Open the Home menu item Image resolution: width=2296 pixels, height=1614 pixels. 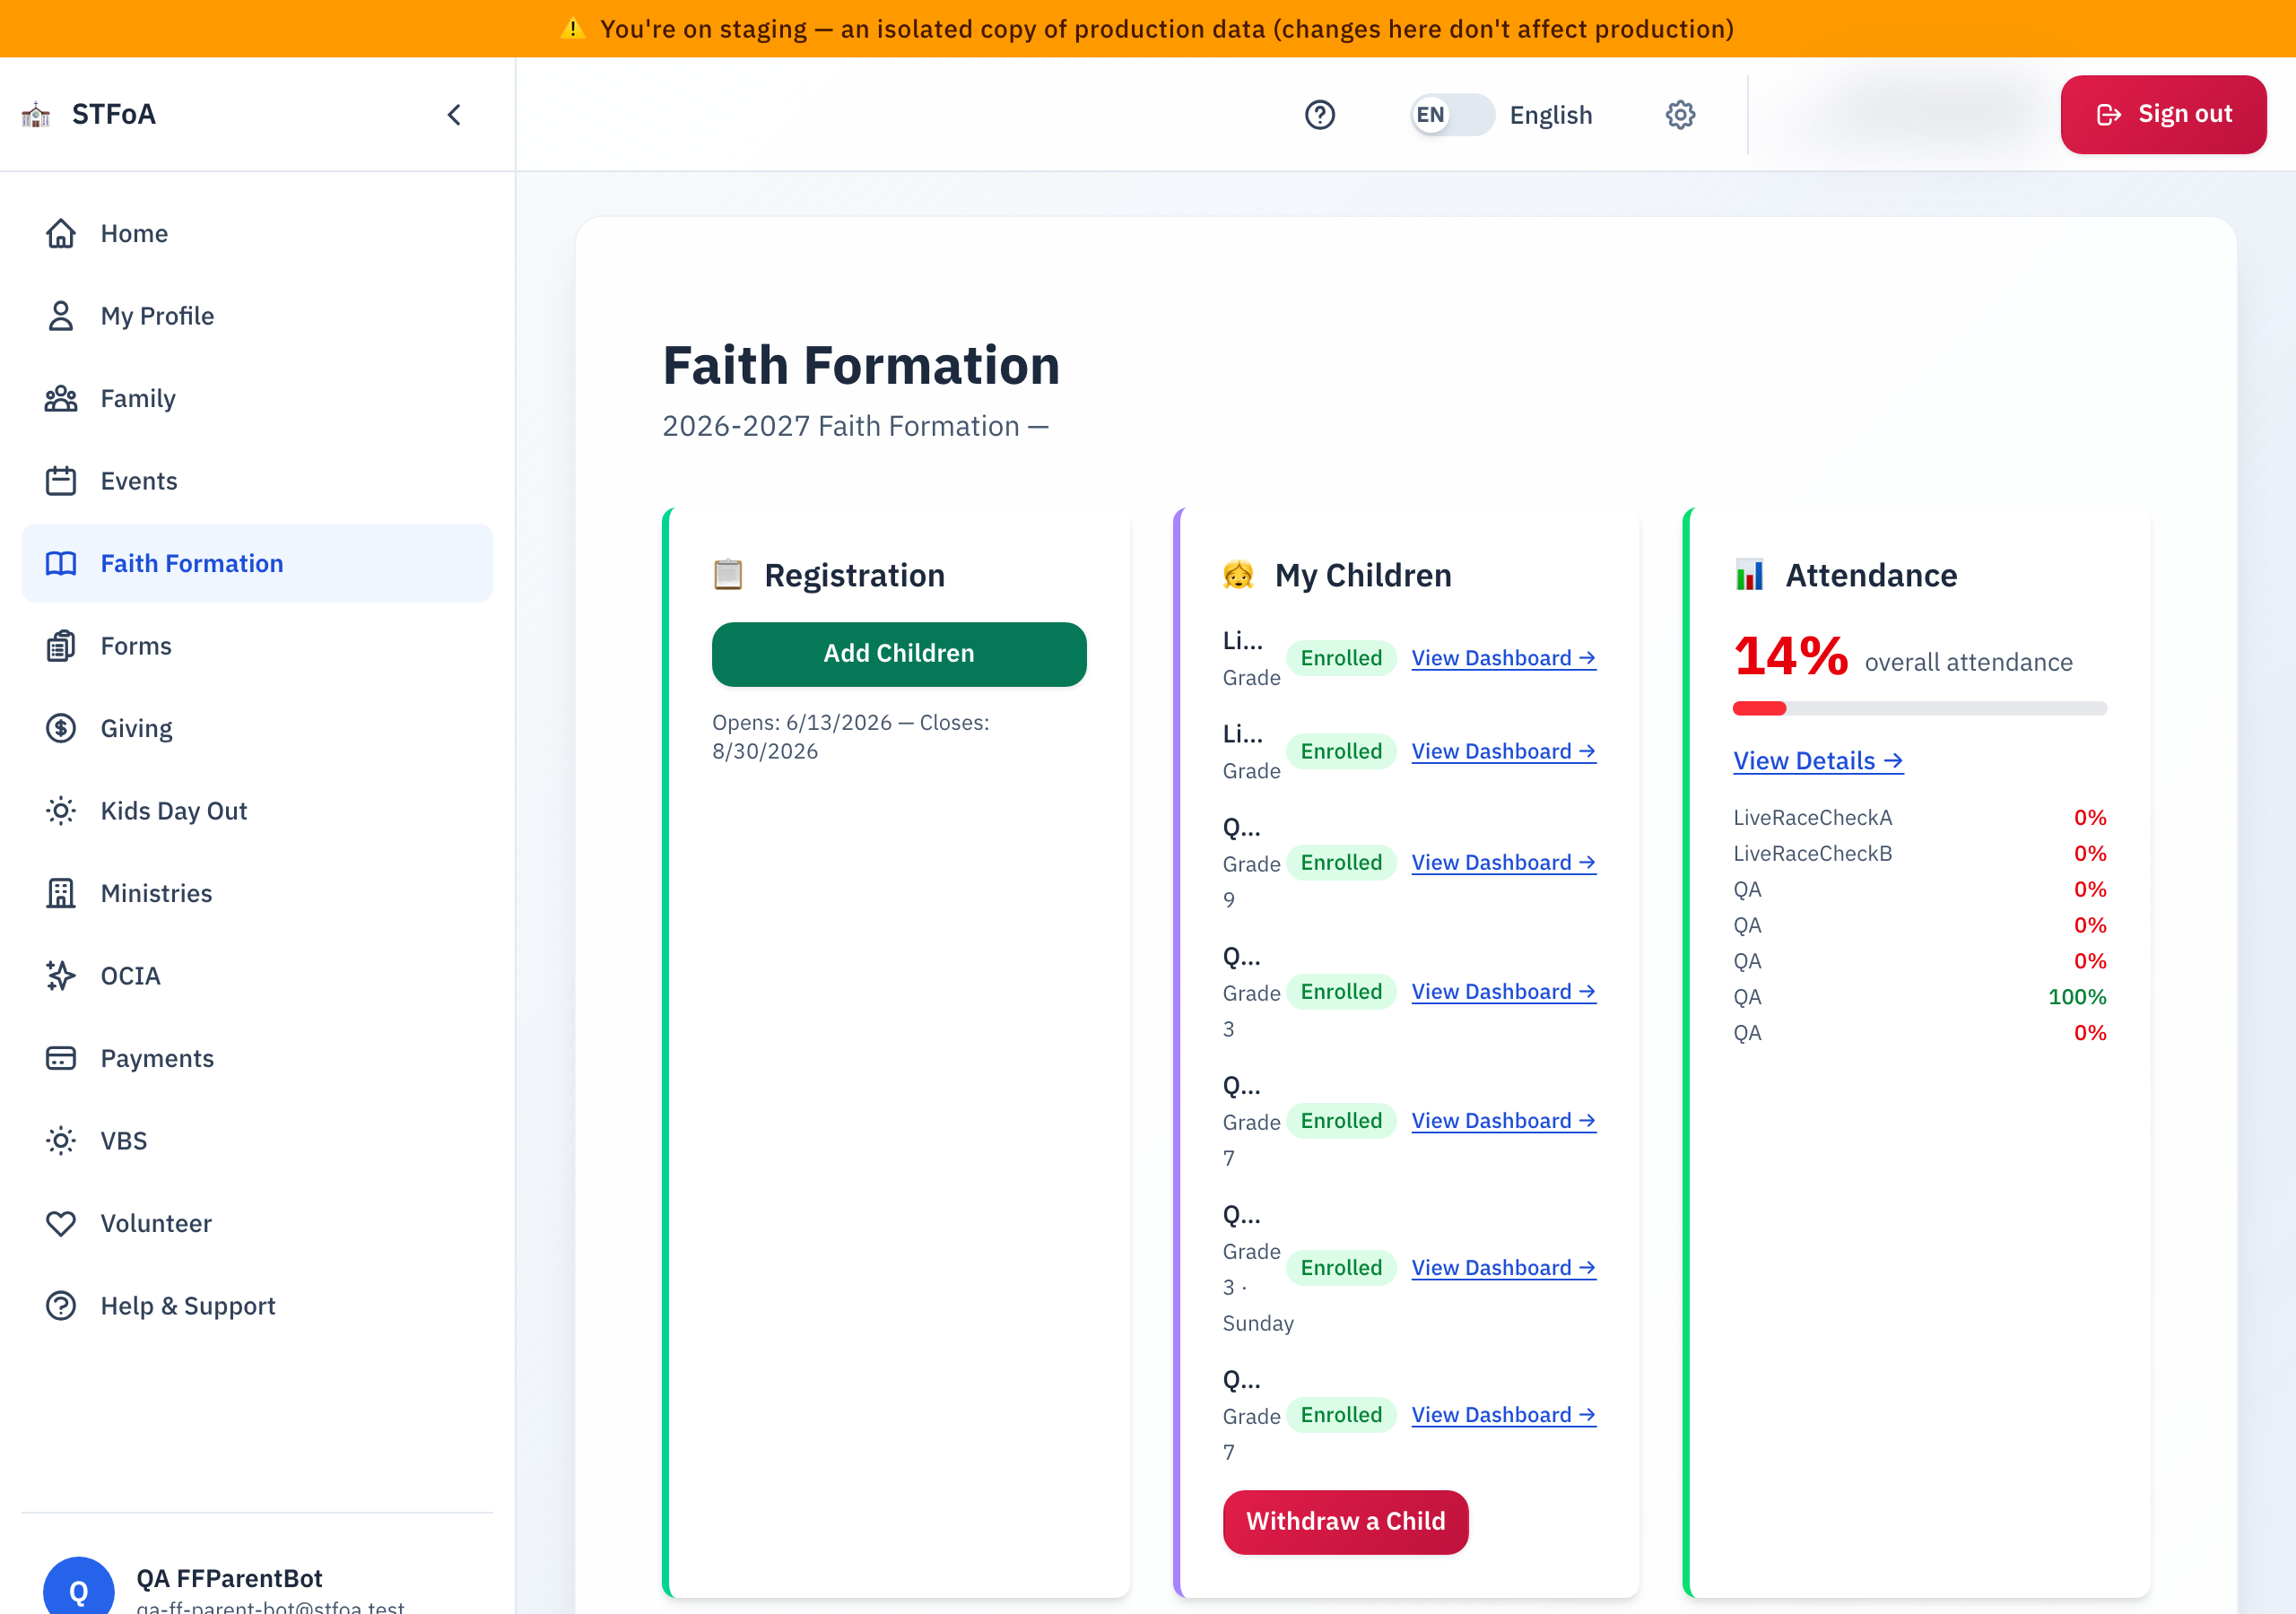(x=257, y=233)
